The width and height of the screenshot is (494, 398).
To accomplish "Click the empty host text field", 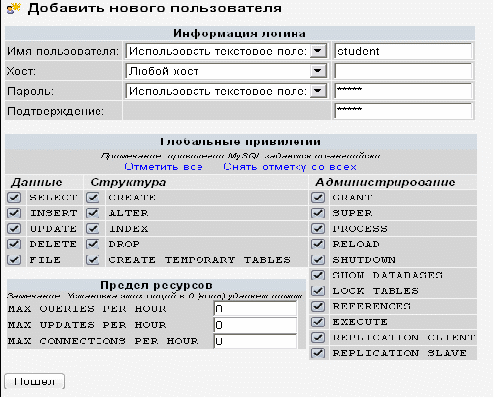I will point(403,71).
